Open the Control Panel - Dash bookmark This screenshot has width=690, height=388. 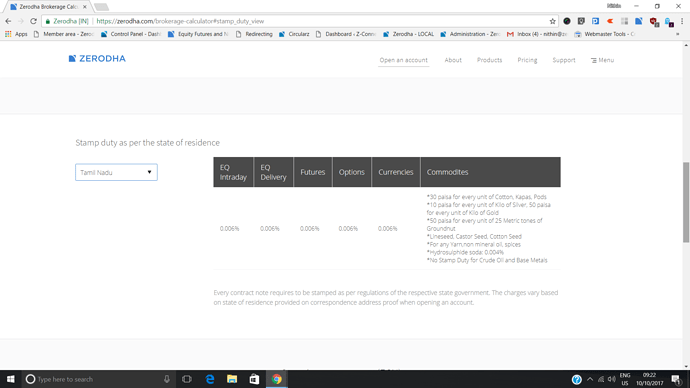(x=131, y=34)
